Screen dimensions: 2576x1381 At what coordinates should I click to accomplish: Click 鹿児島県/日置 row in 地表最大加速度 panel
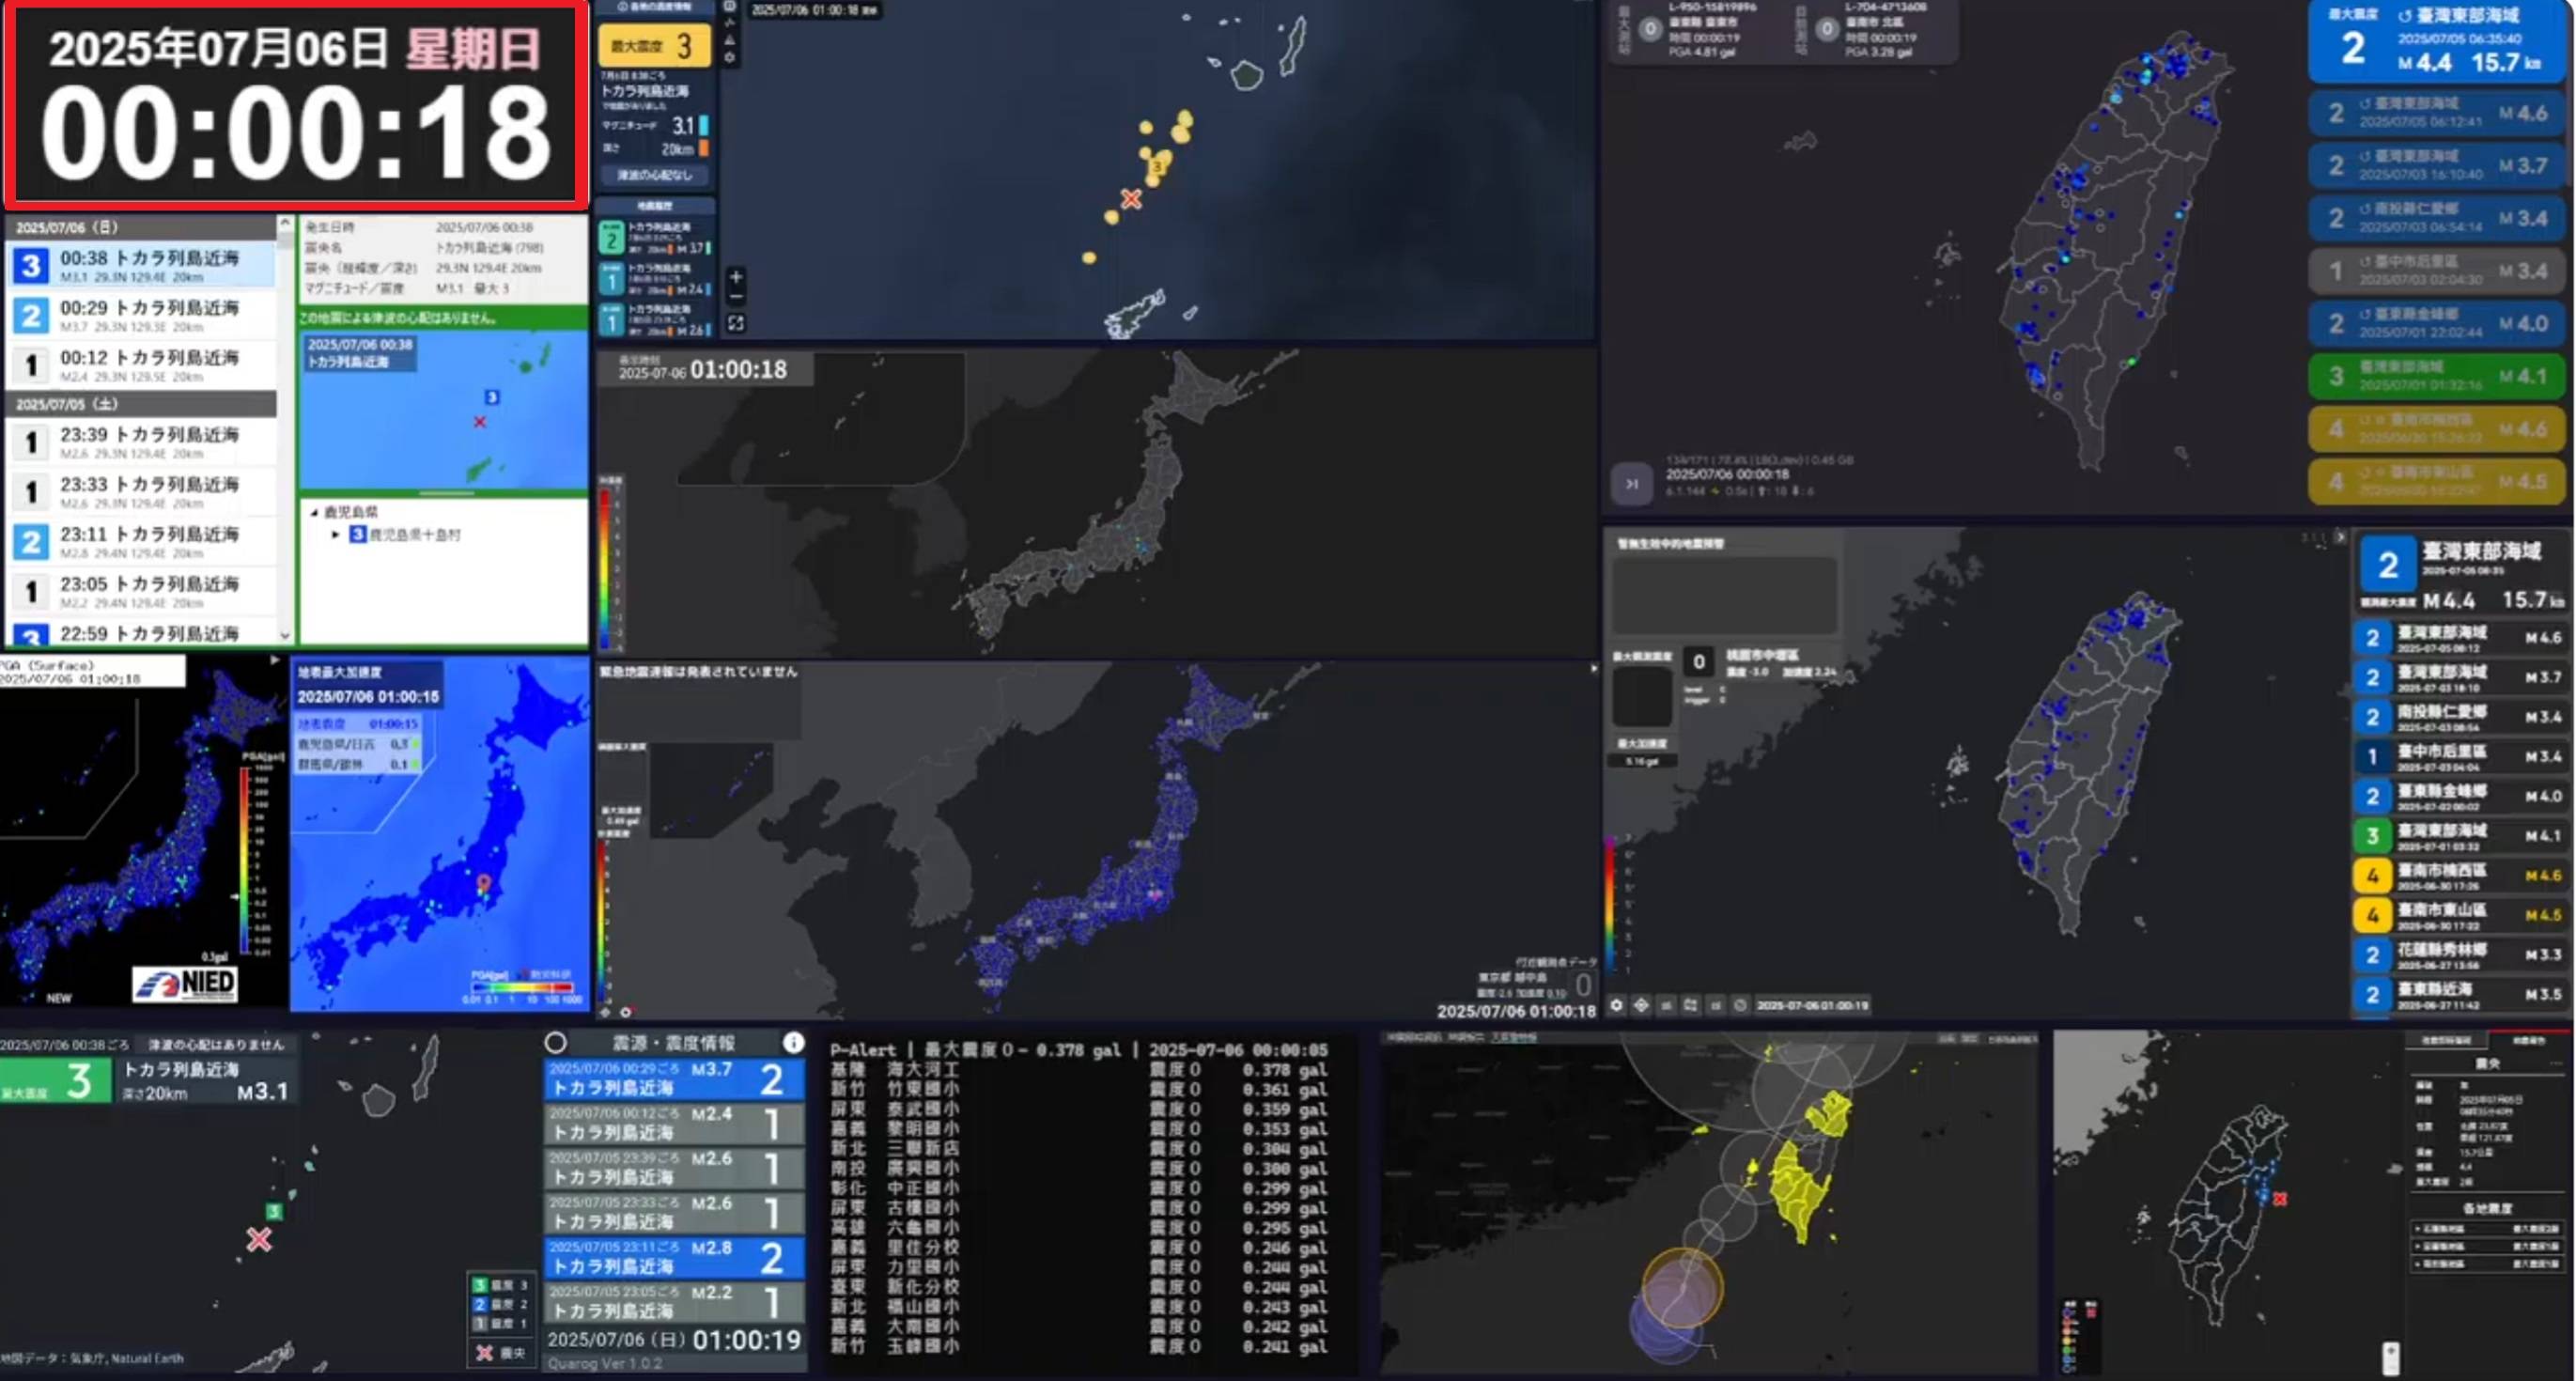tap(358, 744)
